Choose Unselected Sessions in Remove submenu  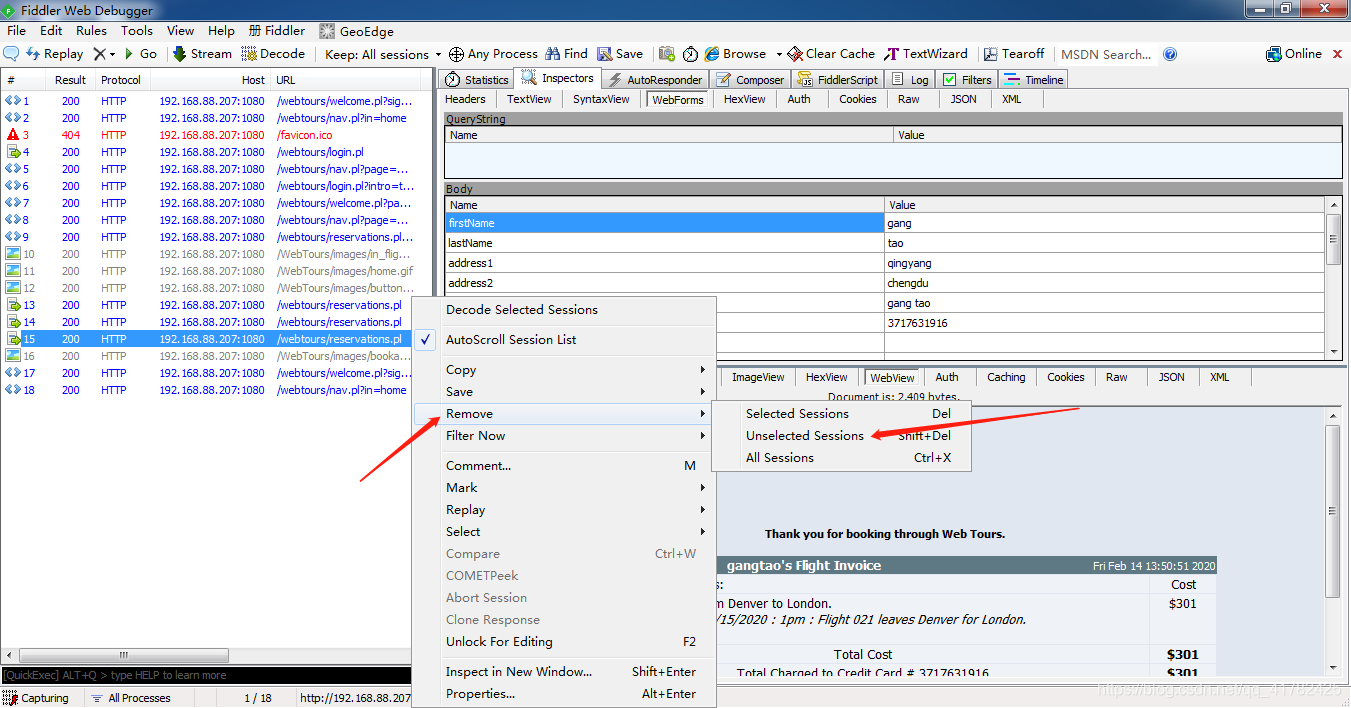(841, 436)
